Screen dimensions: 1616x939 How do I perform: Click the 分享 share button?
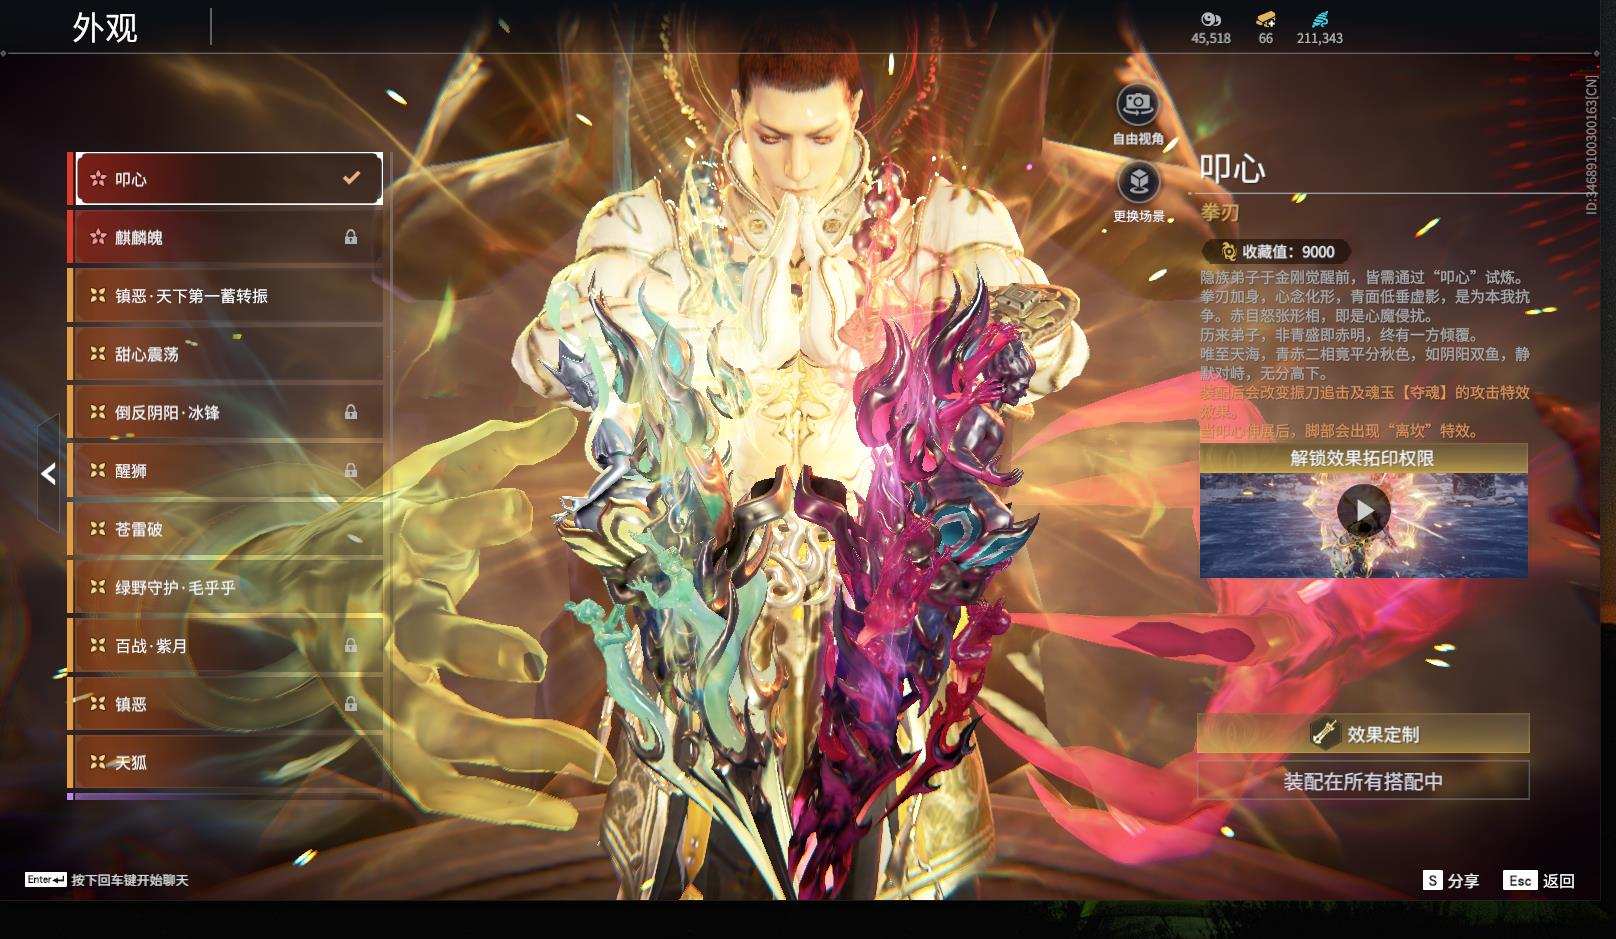coord(1451,880)
